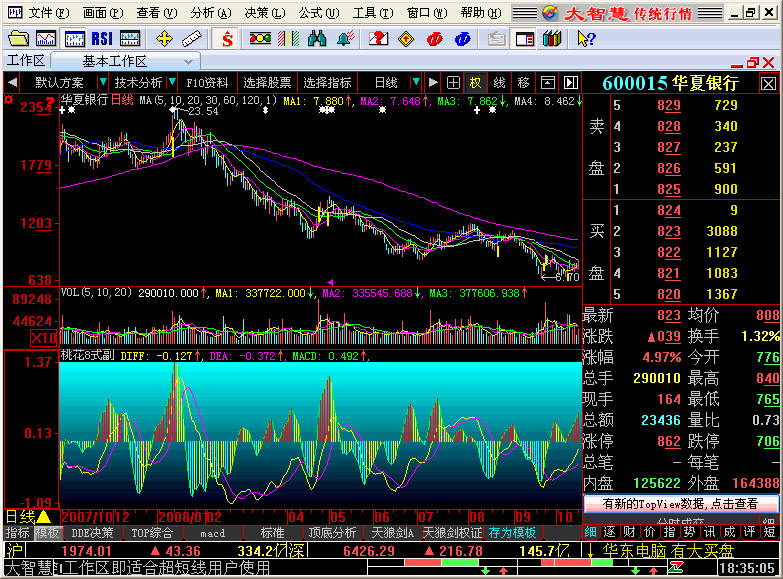Click the line chart toolbar icon

click(46, 38)
